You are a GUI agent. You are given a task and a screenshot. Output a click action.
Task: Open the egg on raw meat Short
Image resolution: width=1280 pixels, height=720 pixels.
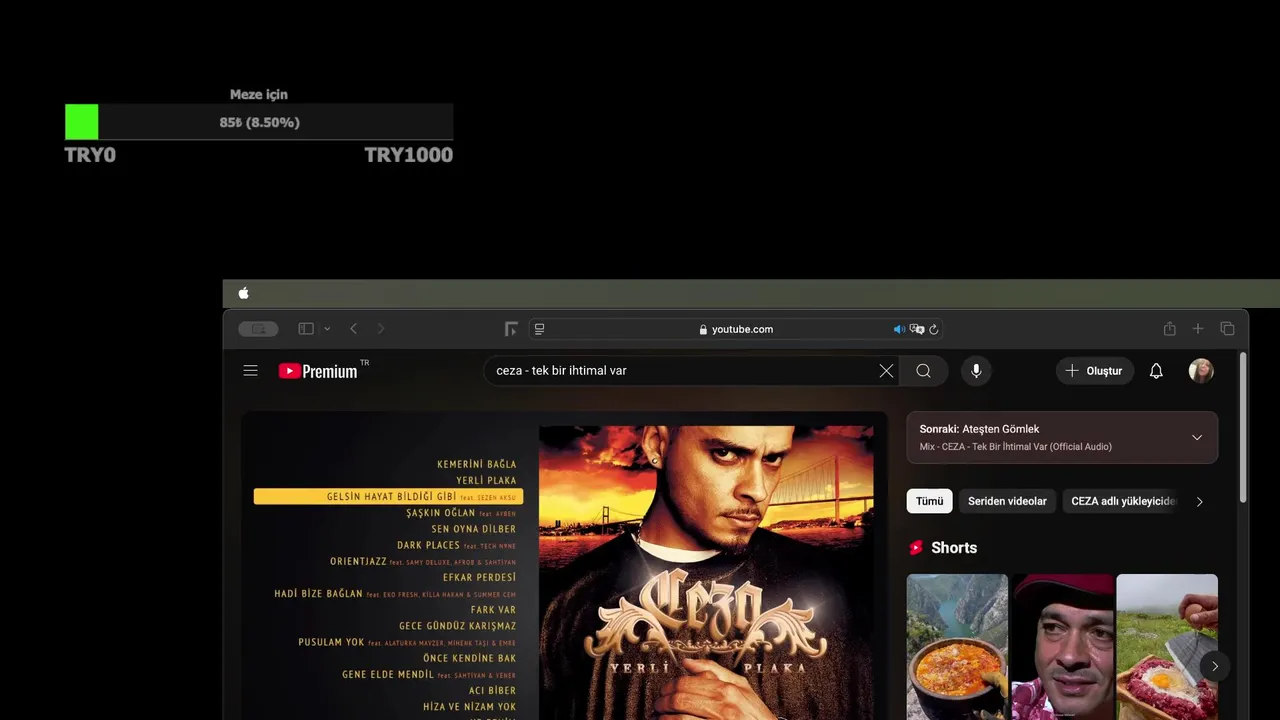click(x=1167, y=647)
